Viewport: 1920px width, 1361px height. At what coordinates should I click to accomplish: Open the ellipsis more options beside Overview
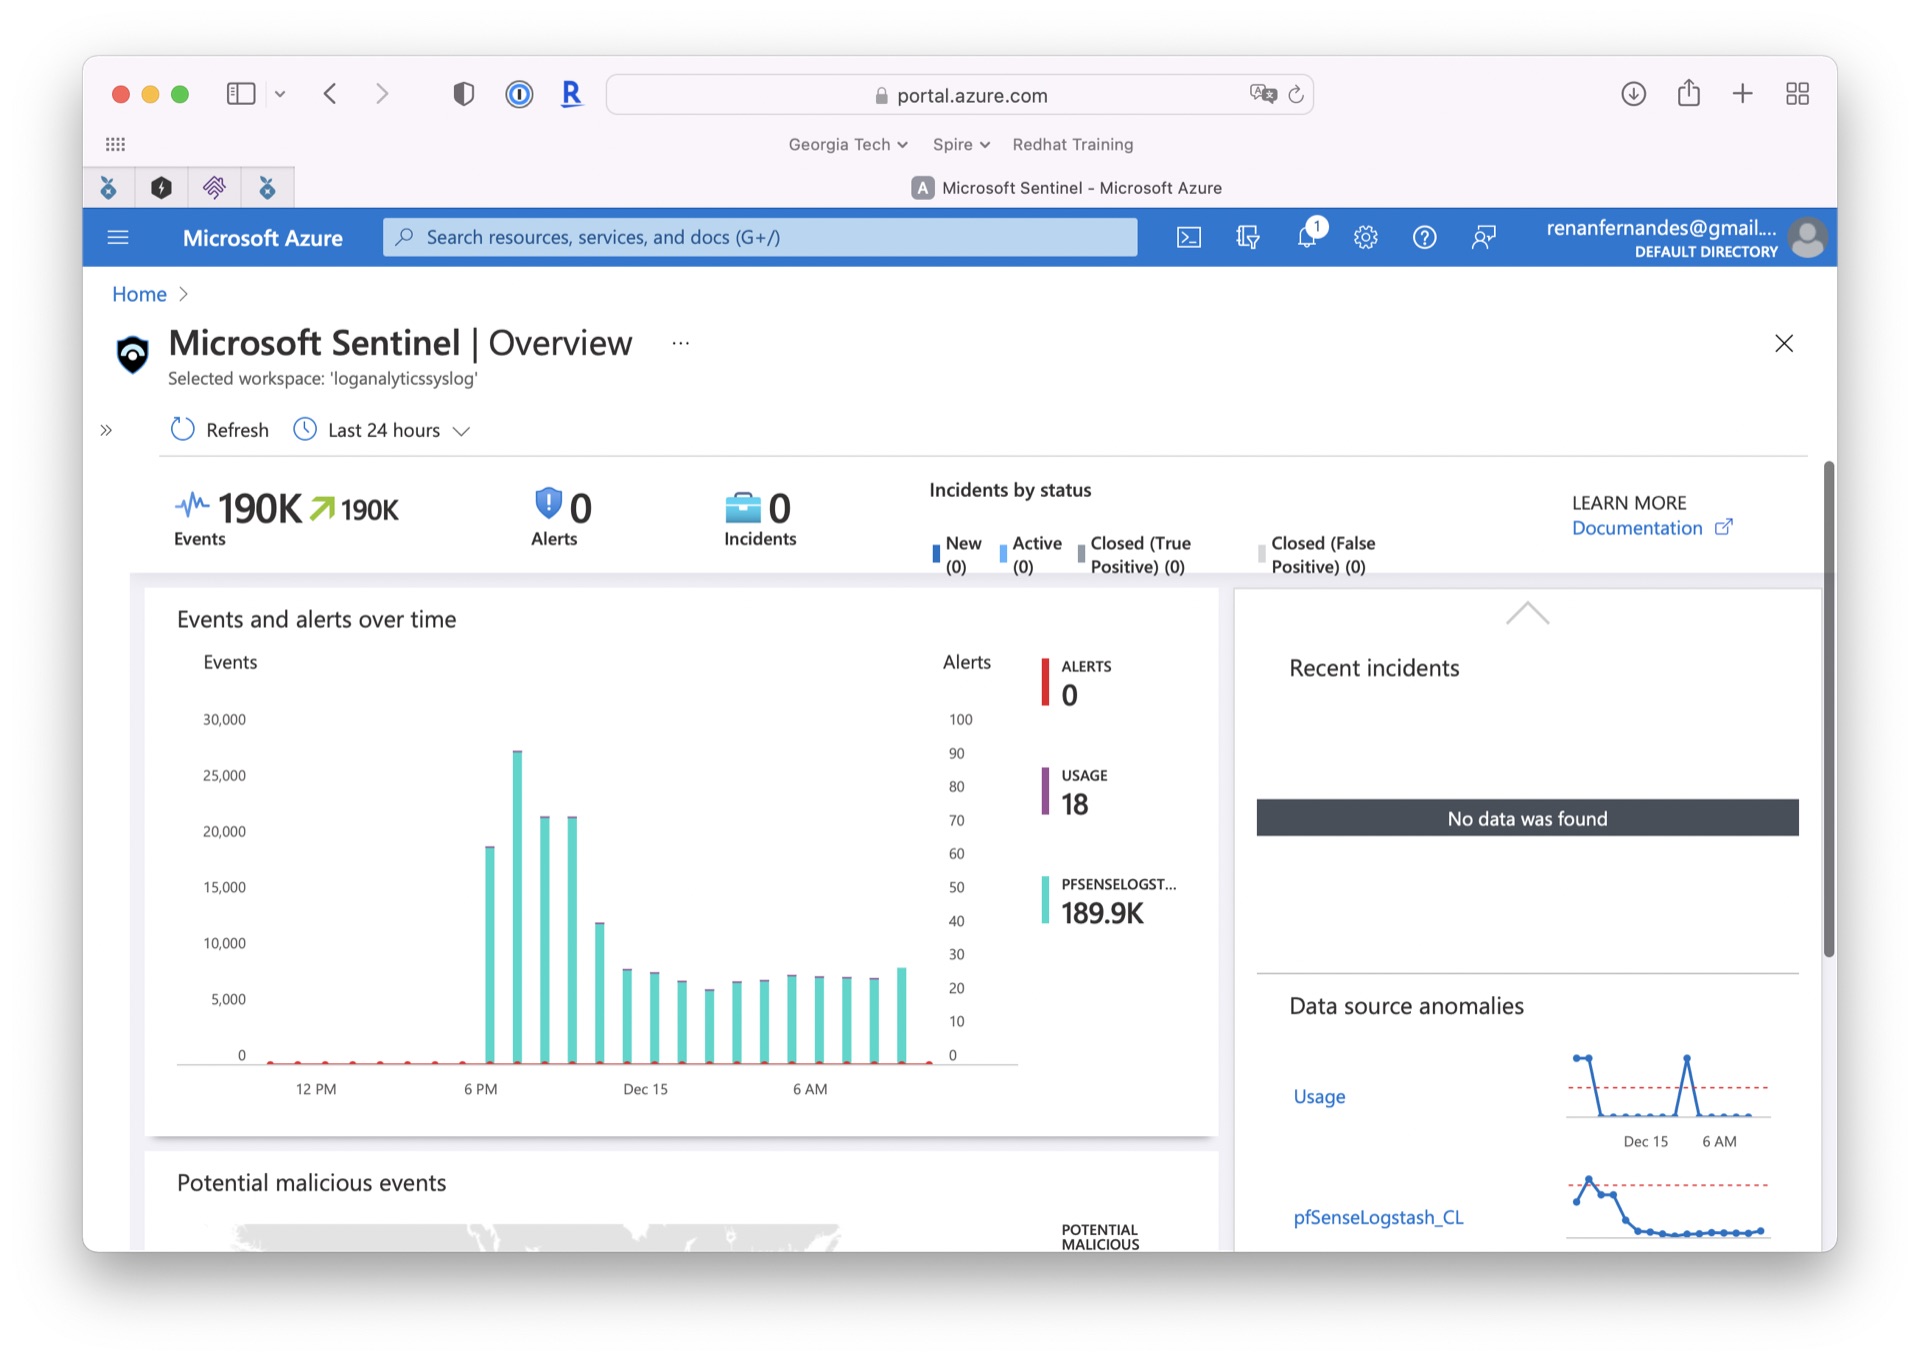681,343
